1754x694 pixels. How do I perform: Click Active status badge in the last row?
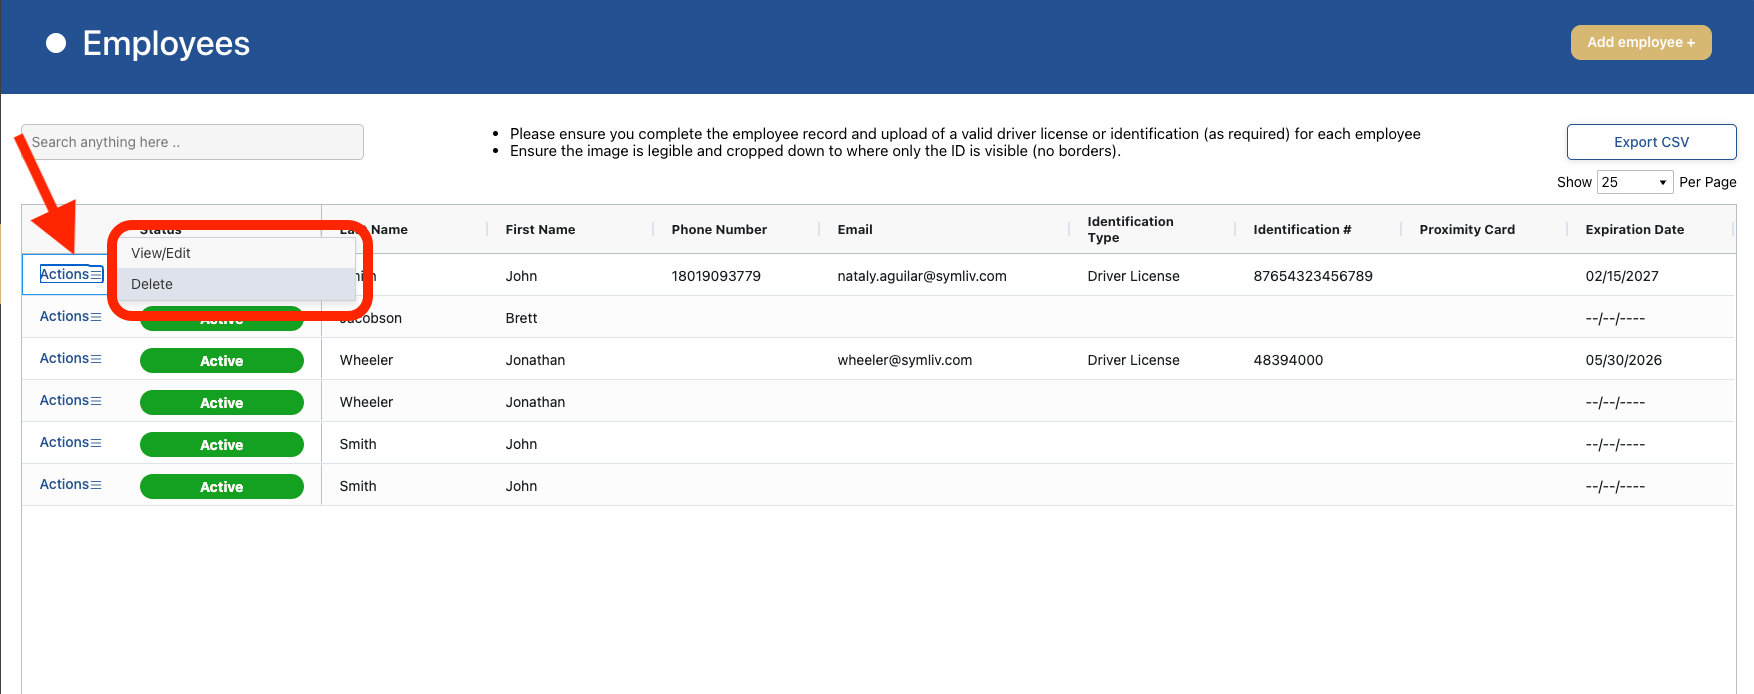coord(221,486)
